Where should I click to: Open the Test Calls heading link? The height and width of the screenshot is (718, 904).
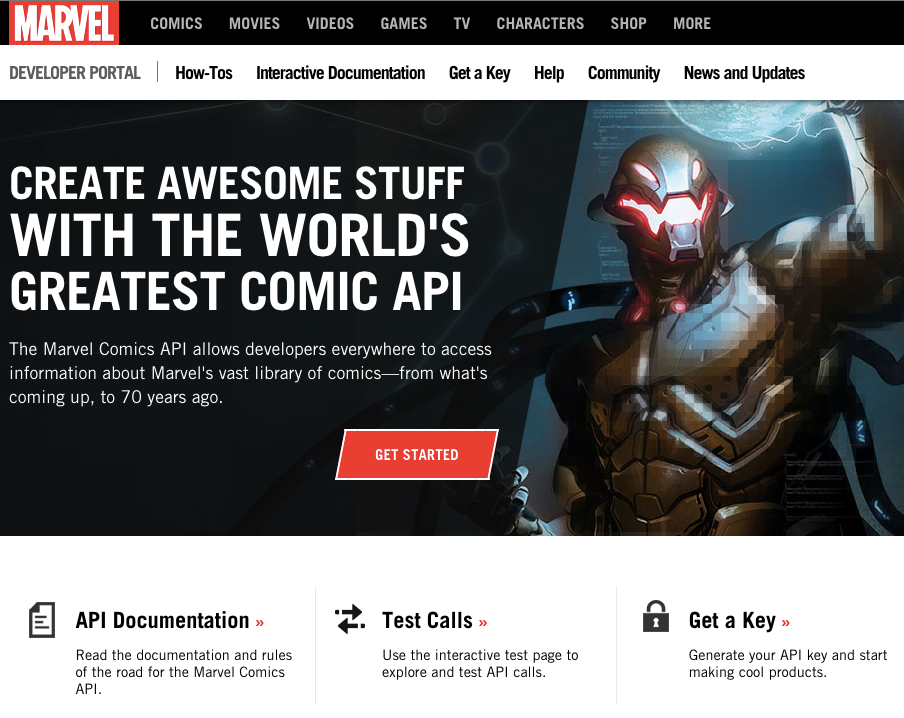tap(435, 621)
